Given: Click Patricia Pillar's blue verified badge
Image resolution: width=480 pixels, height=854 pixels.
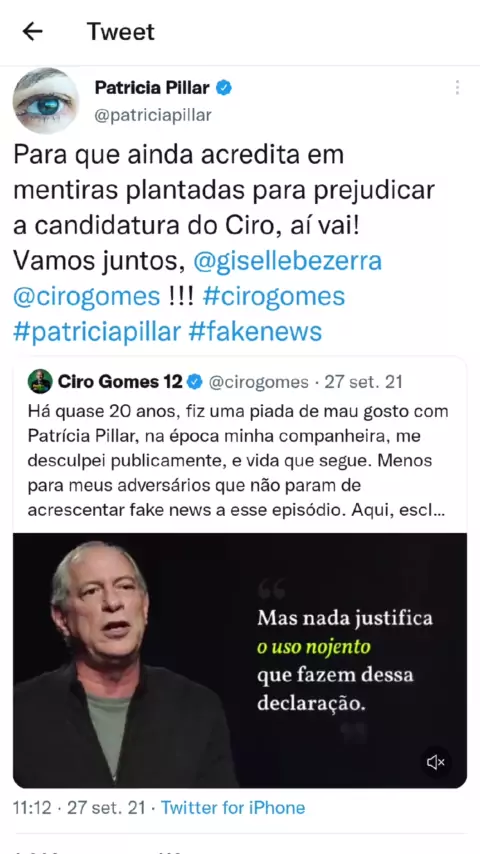Looking at the screenshot, I should point(223,88).
